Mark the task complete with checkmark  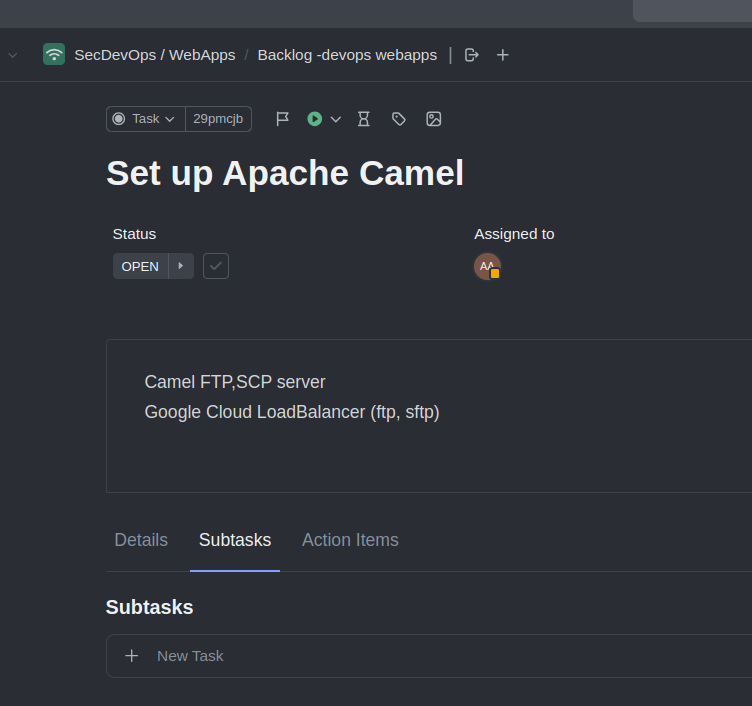(x=216, y=266)
